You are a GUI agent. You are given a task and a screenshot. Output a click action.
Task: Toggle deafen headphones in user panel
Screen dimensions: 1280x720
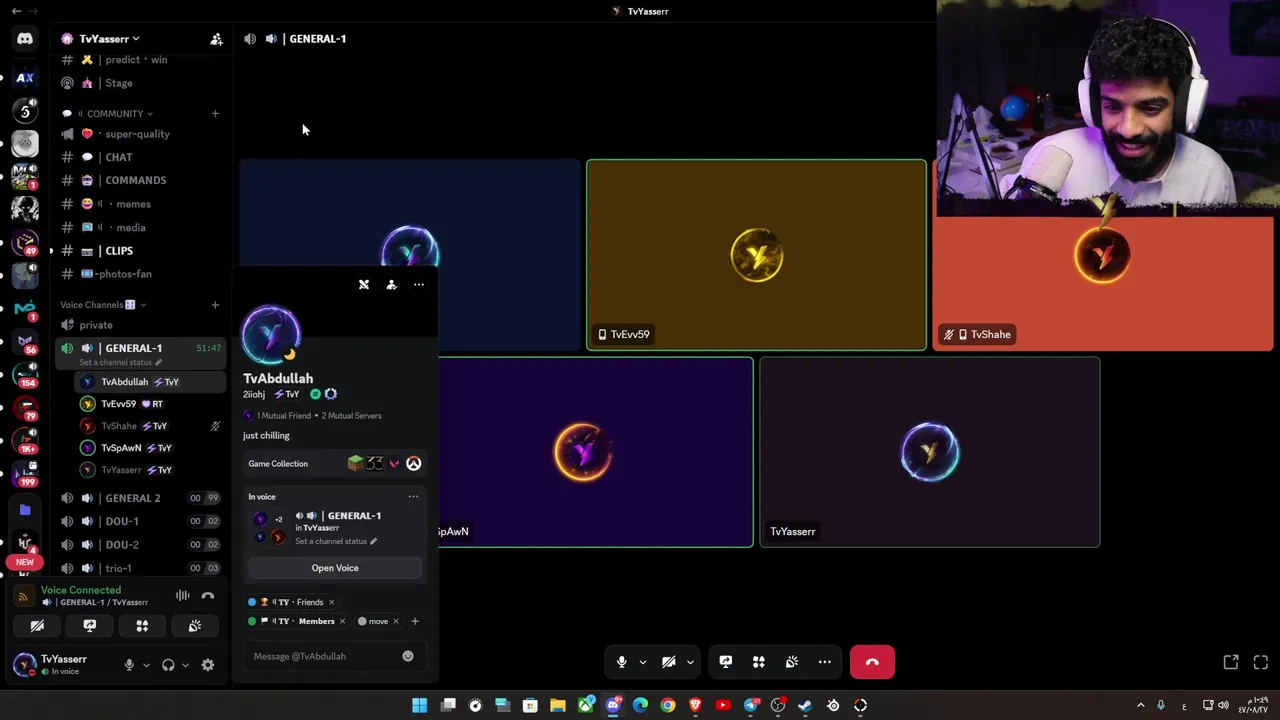pos(168,665)
